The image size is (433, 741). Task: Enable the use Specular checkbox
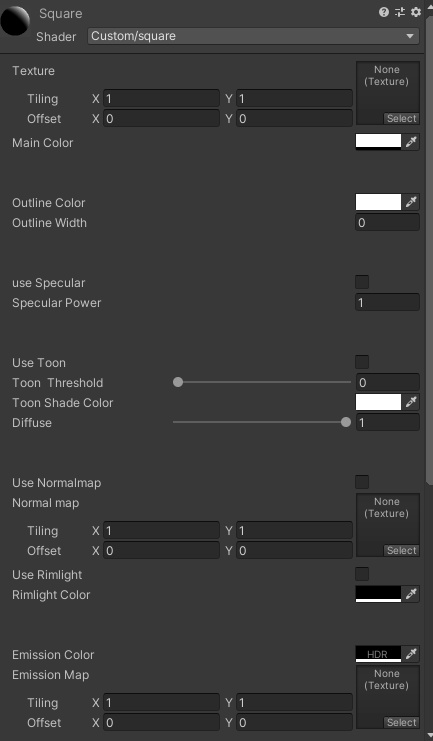point(362,282)
